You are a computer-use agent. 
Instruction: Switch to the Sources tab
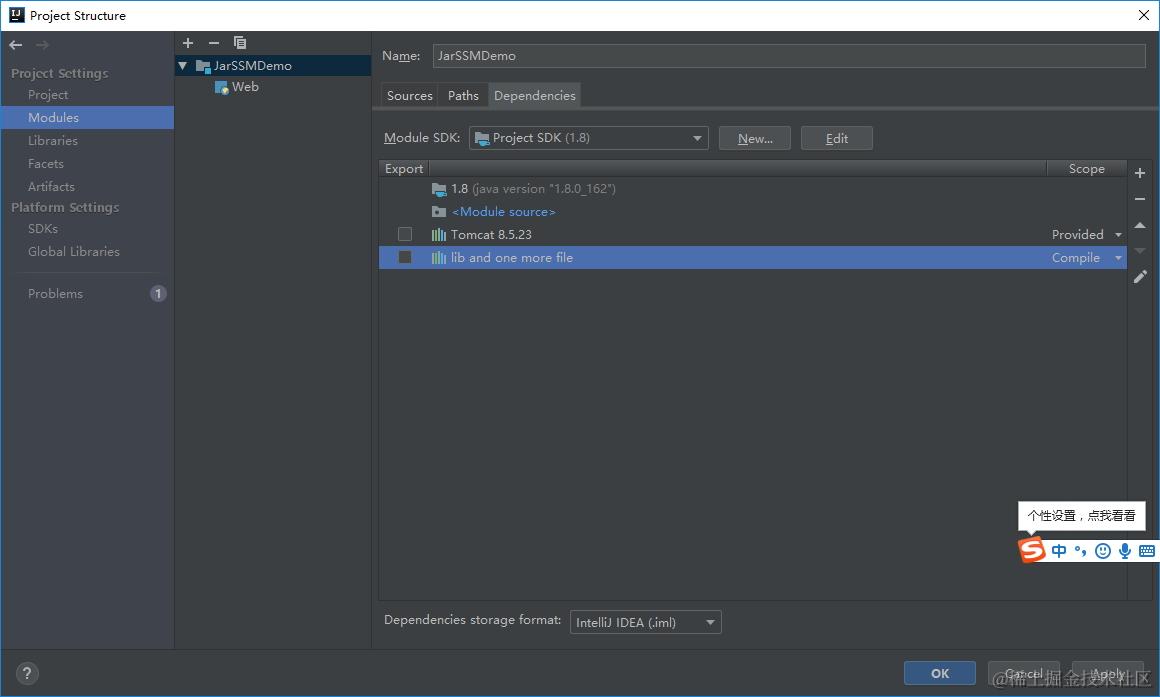coord(409,95)
